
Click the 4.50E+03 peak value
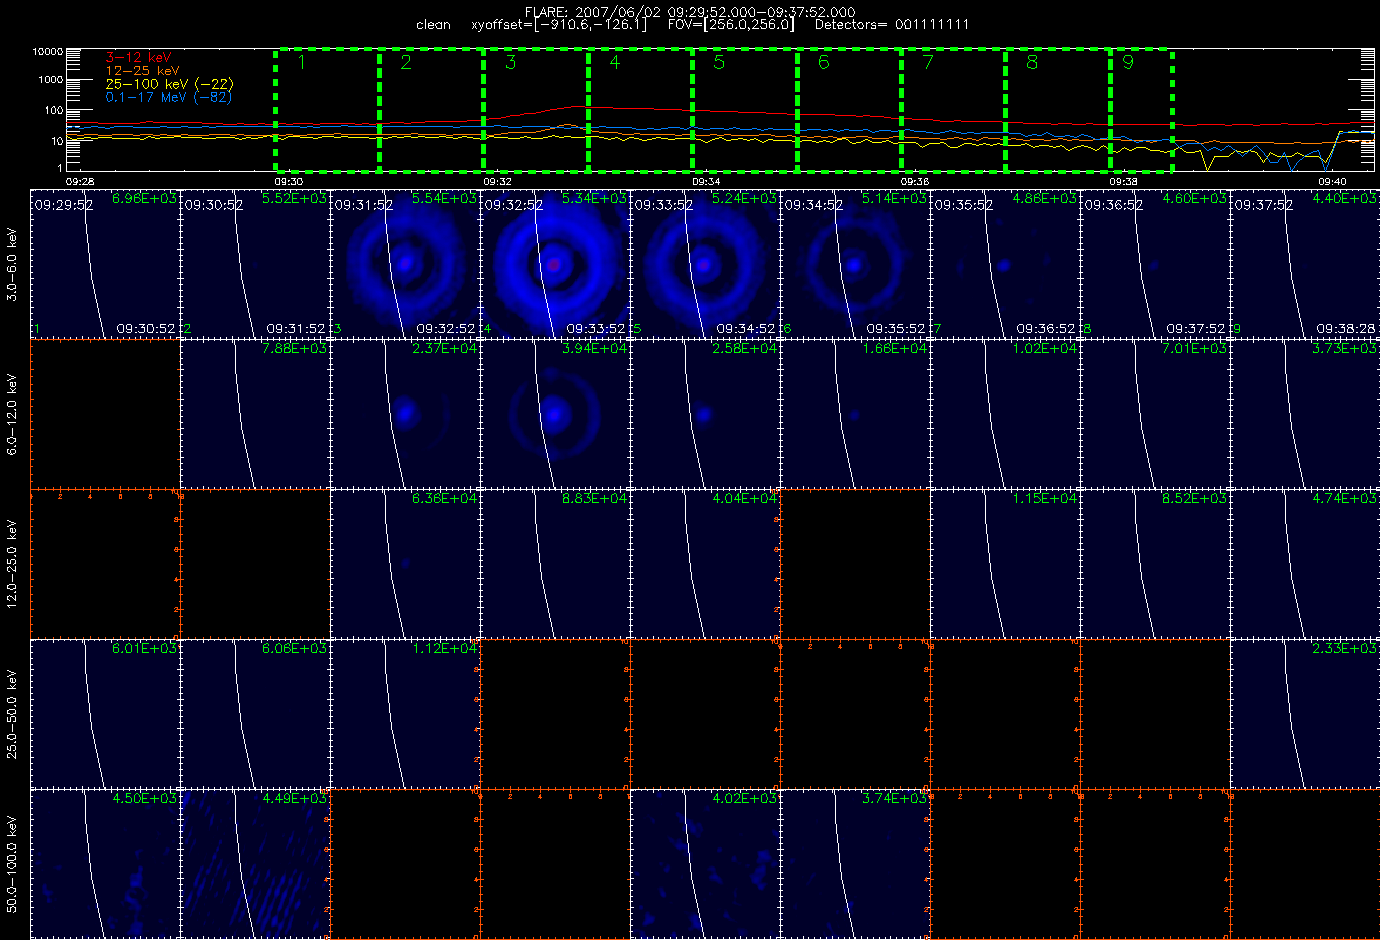click(145, 798)
